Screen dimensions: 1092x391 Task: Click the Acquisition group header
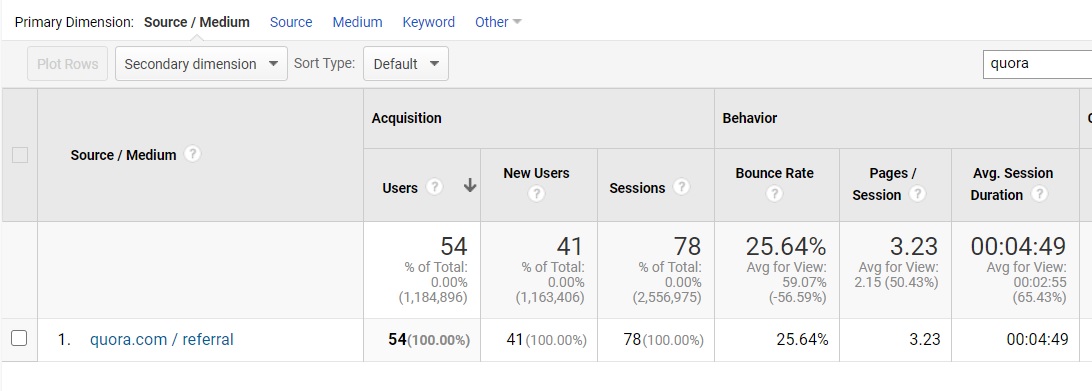[407, 118]
